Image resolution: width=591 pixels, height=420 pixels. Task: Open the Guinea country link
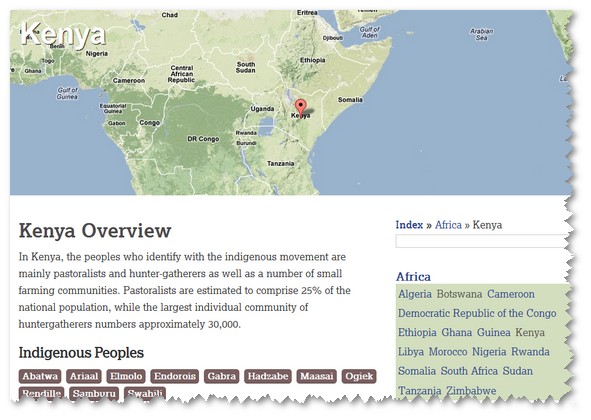[x=493, y=333]
